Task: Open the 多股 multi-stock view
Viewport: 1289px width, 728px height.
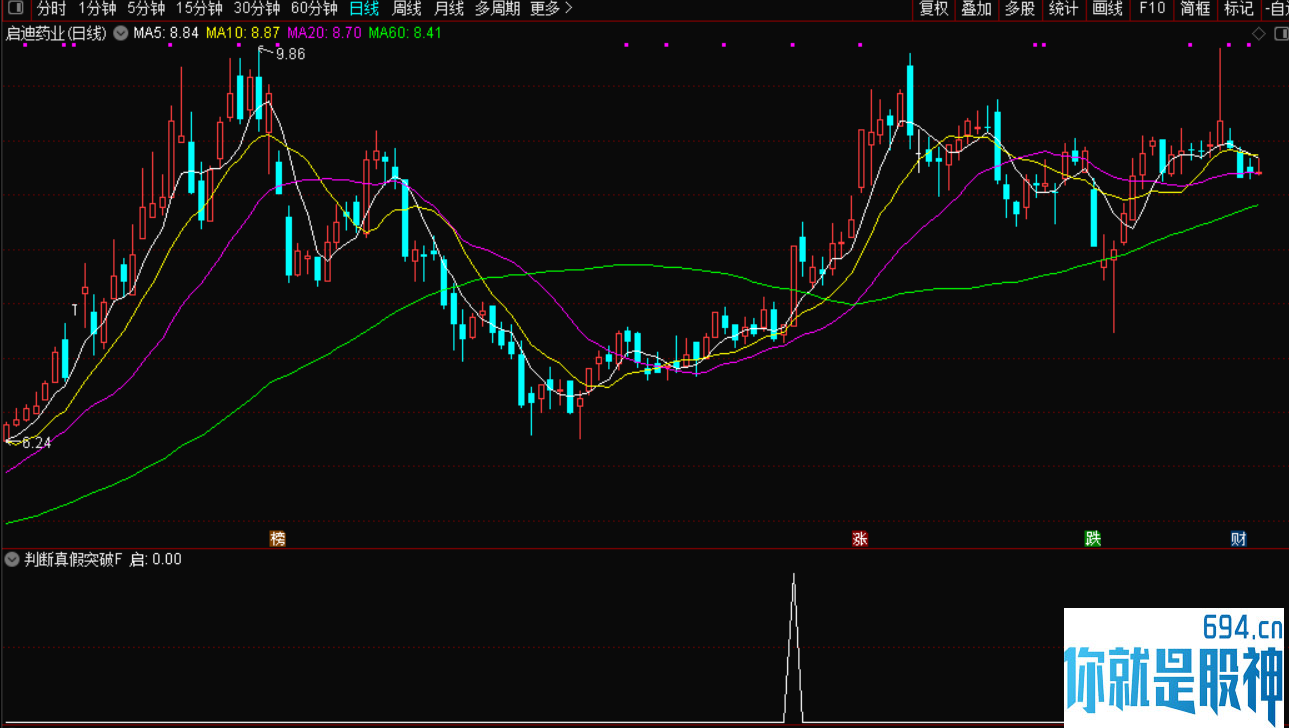Action: coord(1020,9)
